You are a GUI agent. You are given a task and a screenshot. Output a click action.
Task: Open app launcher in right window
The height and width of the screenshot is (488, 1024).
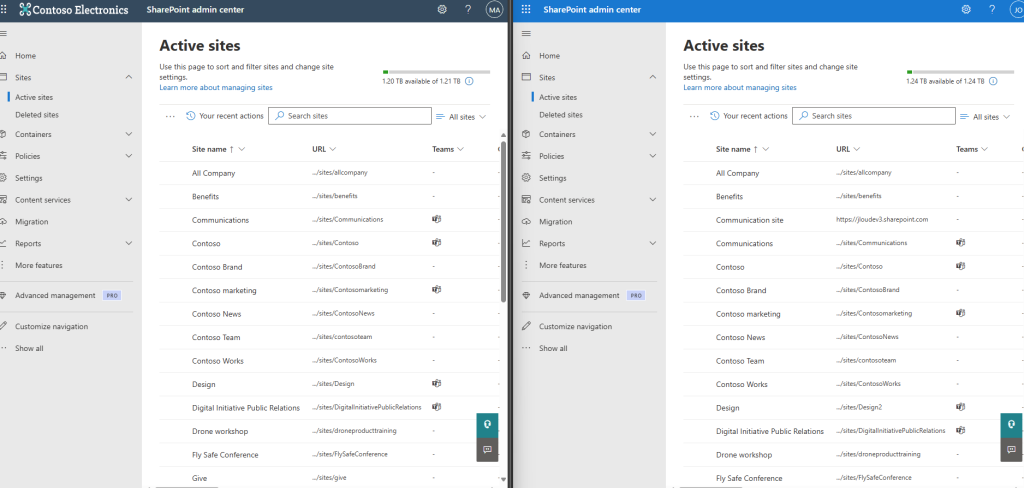pos(526,9)
